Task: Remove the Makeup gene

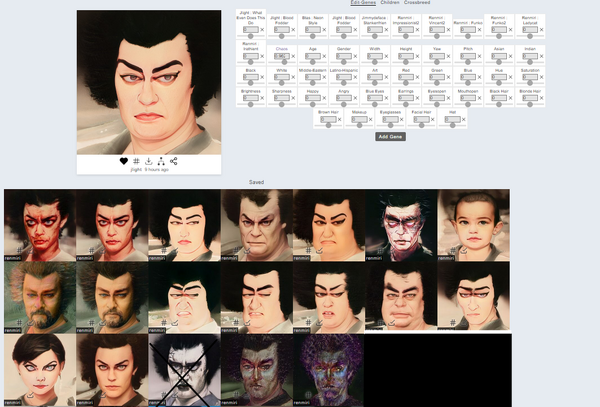Action: 370,119
